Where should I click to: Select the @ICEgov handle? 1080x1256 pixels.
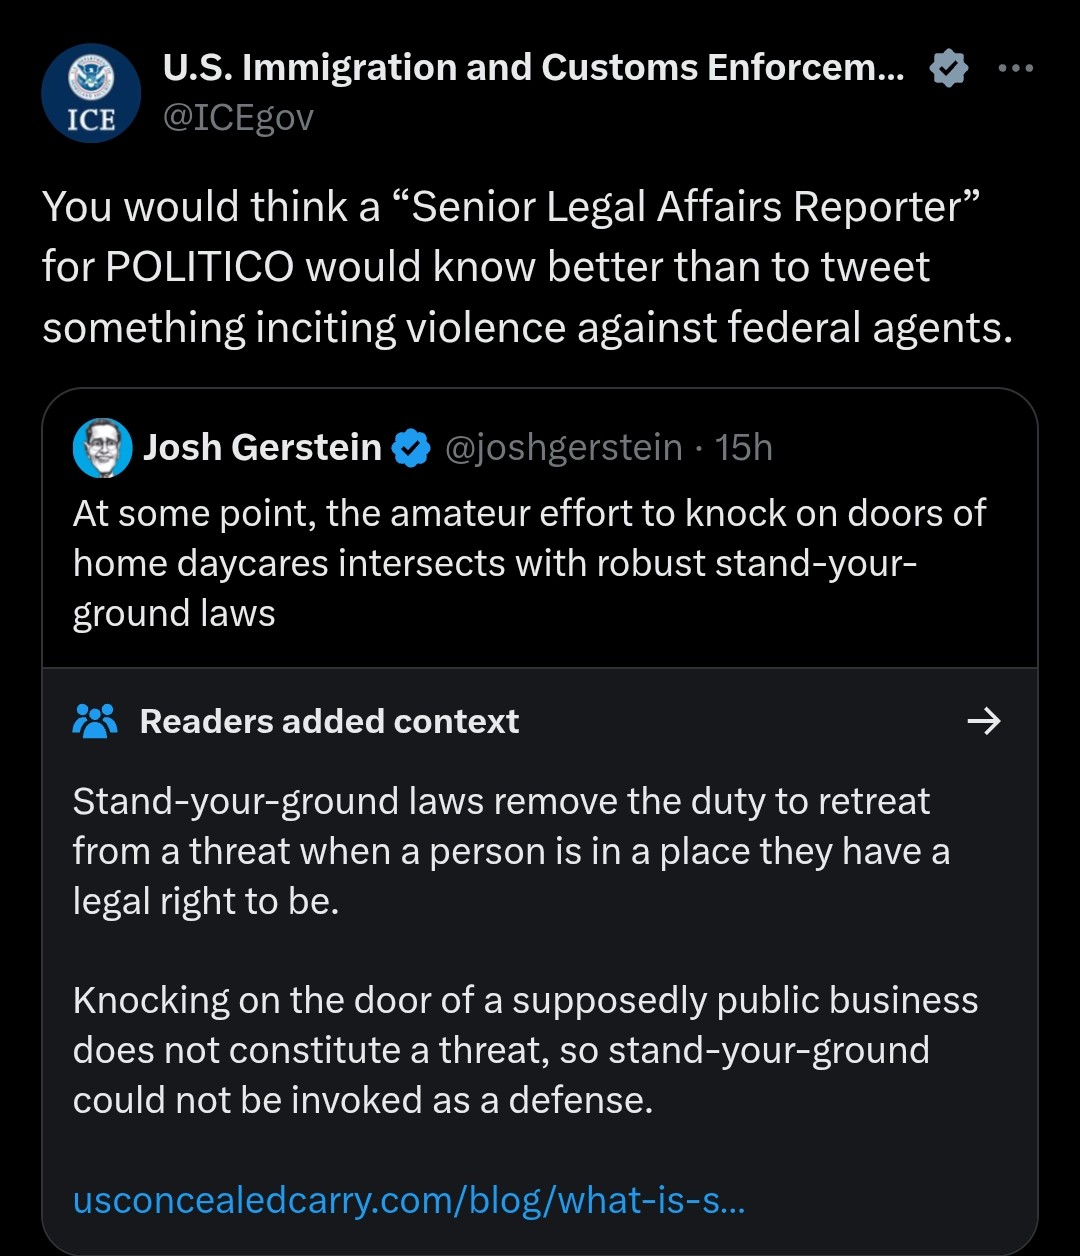(x=238, y=118)
